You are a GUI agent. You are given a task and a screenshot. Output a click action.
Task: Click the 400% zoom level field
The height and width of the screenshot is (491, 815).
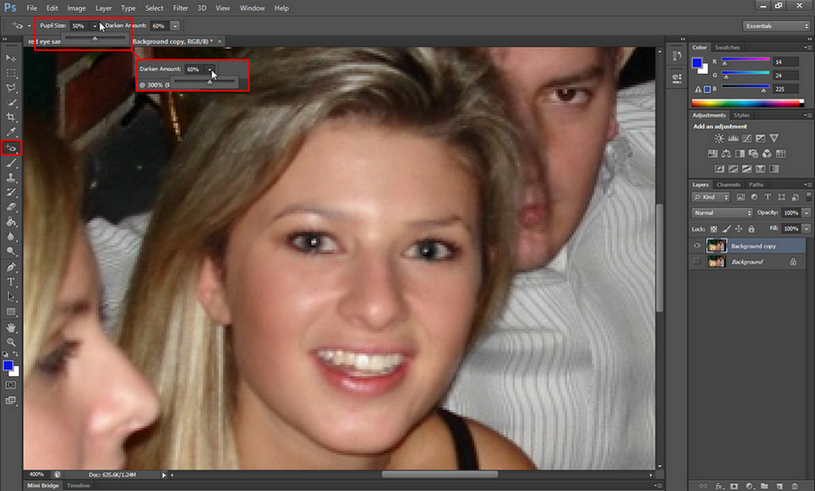(x=37, y=474)
